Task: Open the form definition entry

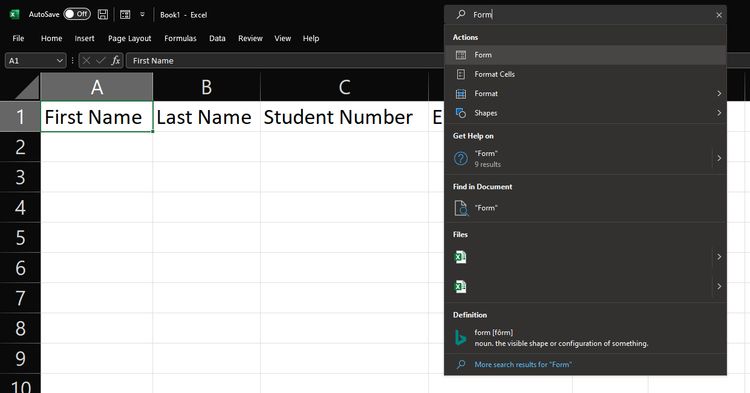Action: (585, 338)
